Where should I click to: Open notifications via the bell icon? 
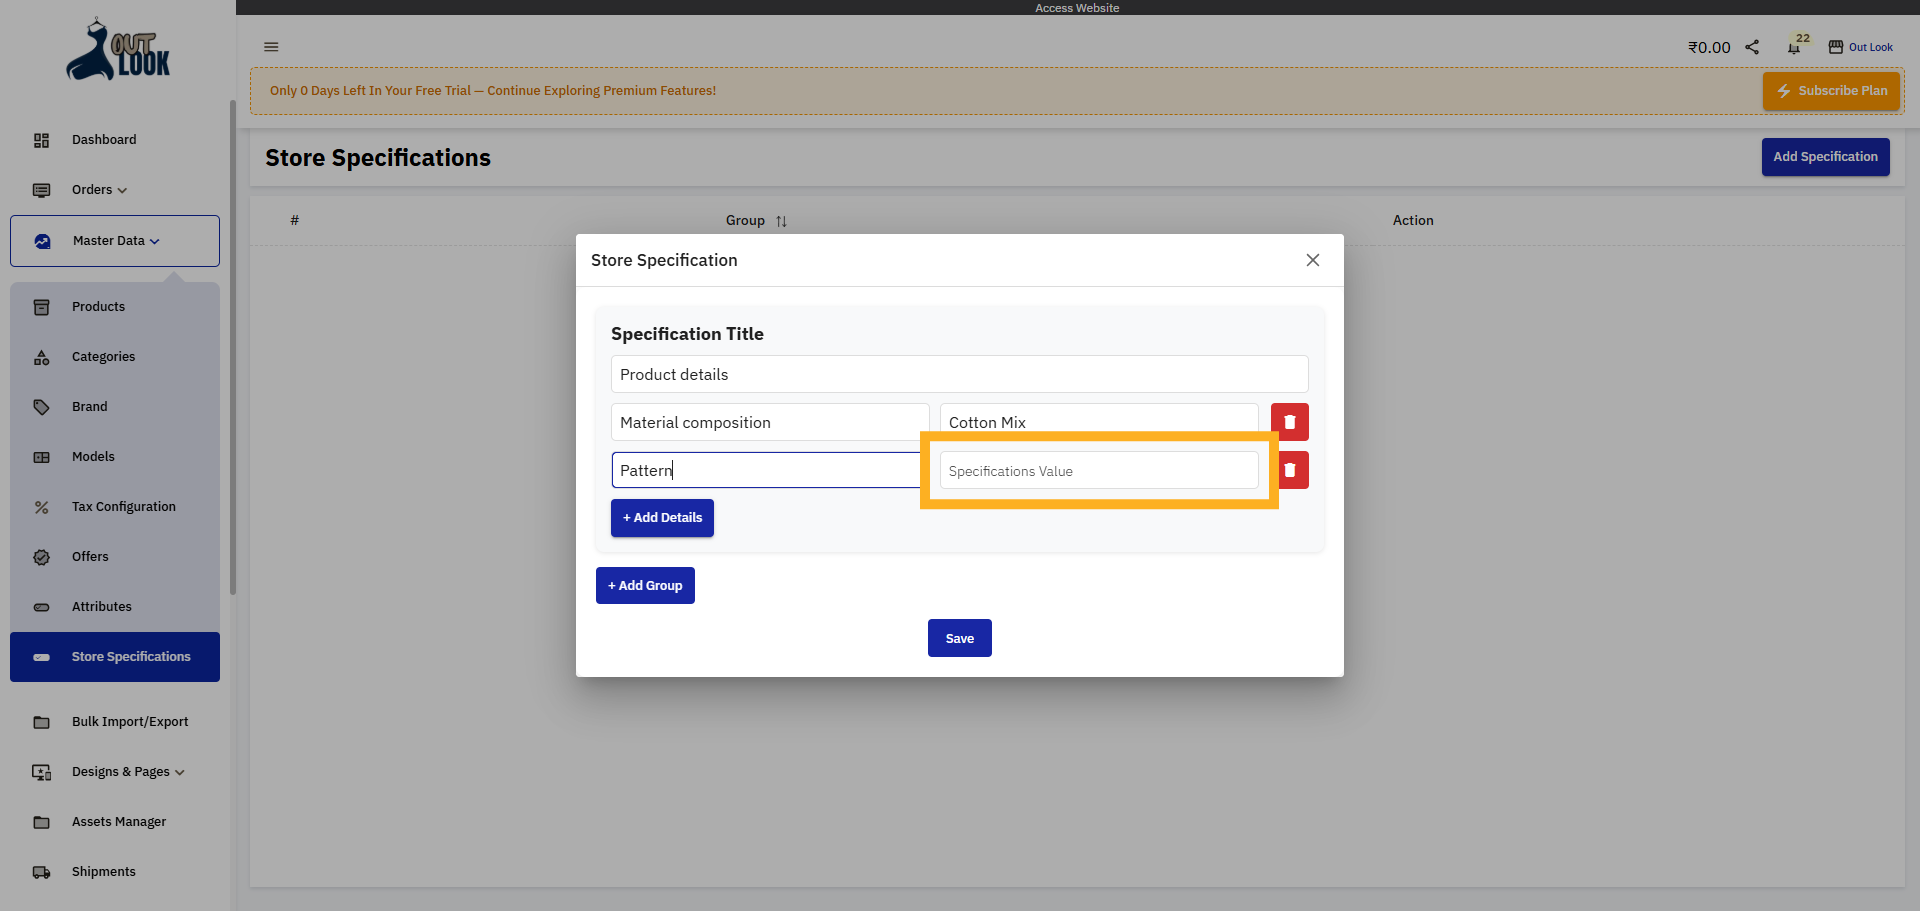1793,47
